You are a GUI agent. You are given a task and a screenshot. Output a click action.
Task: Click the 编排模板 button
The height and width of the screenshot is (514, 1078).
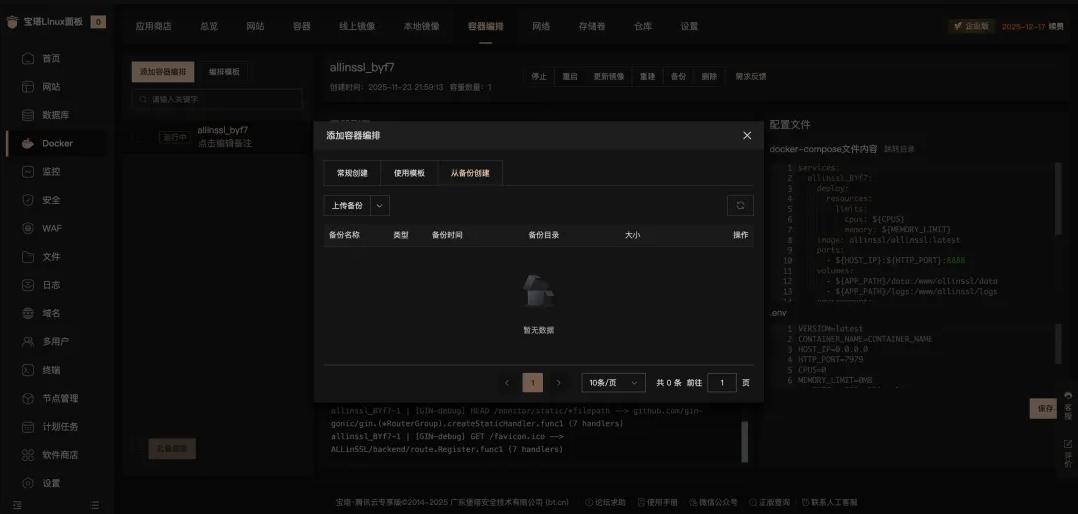pyautogui.click(x=224, y=72)
